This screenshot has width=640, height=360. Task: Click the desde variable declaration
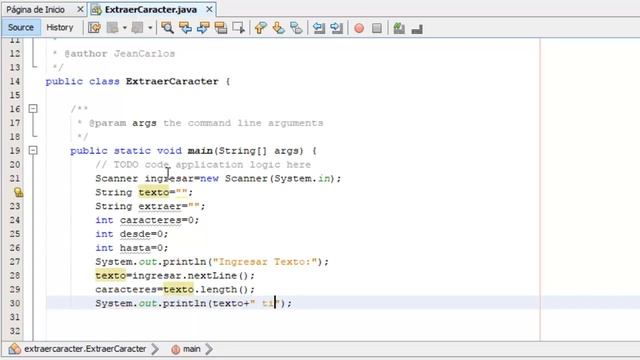(131, 234)
